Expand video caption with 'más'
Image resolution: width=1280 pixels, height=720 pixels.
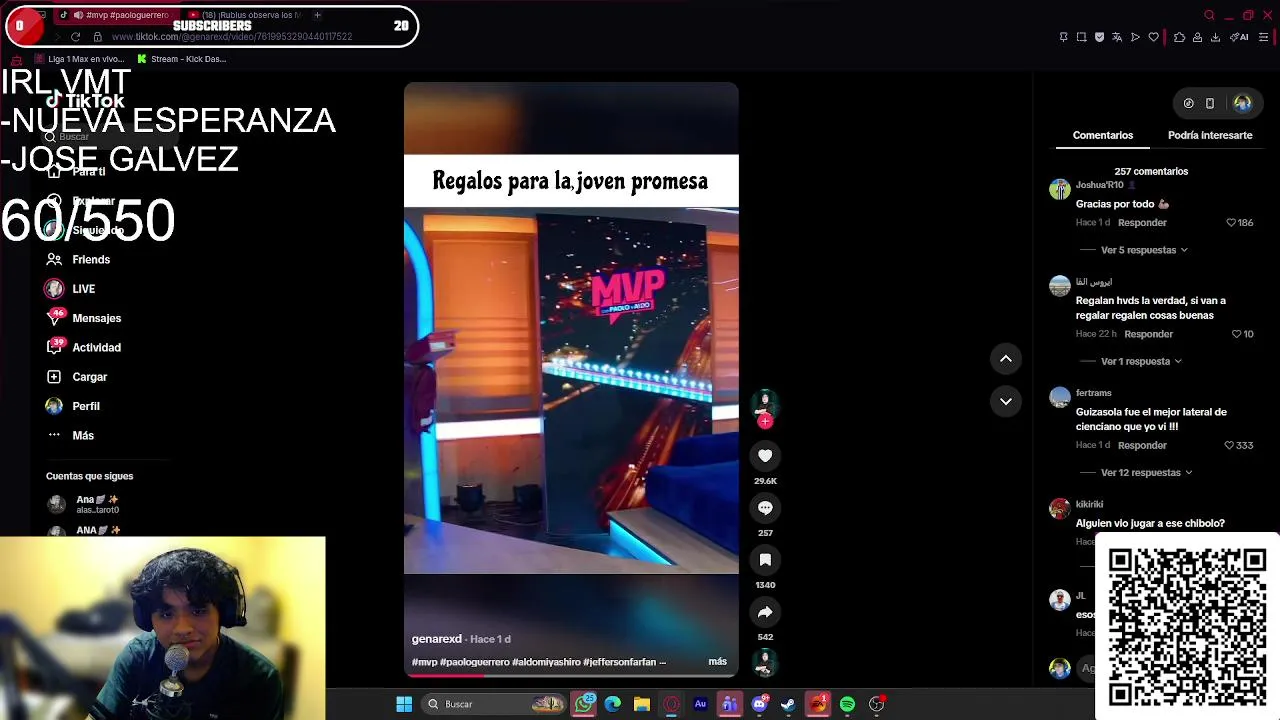[x=718, y=662]
